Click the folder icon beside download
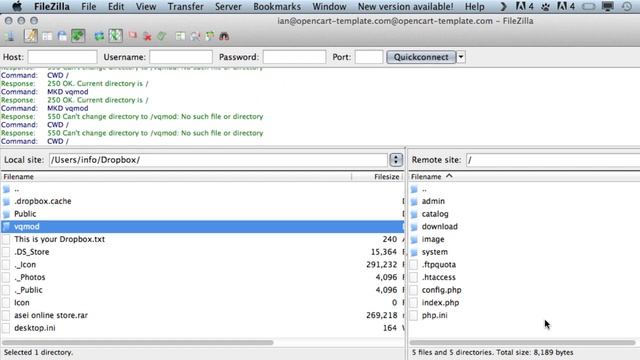 [414, 227]
